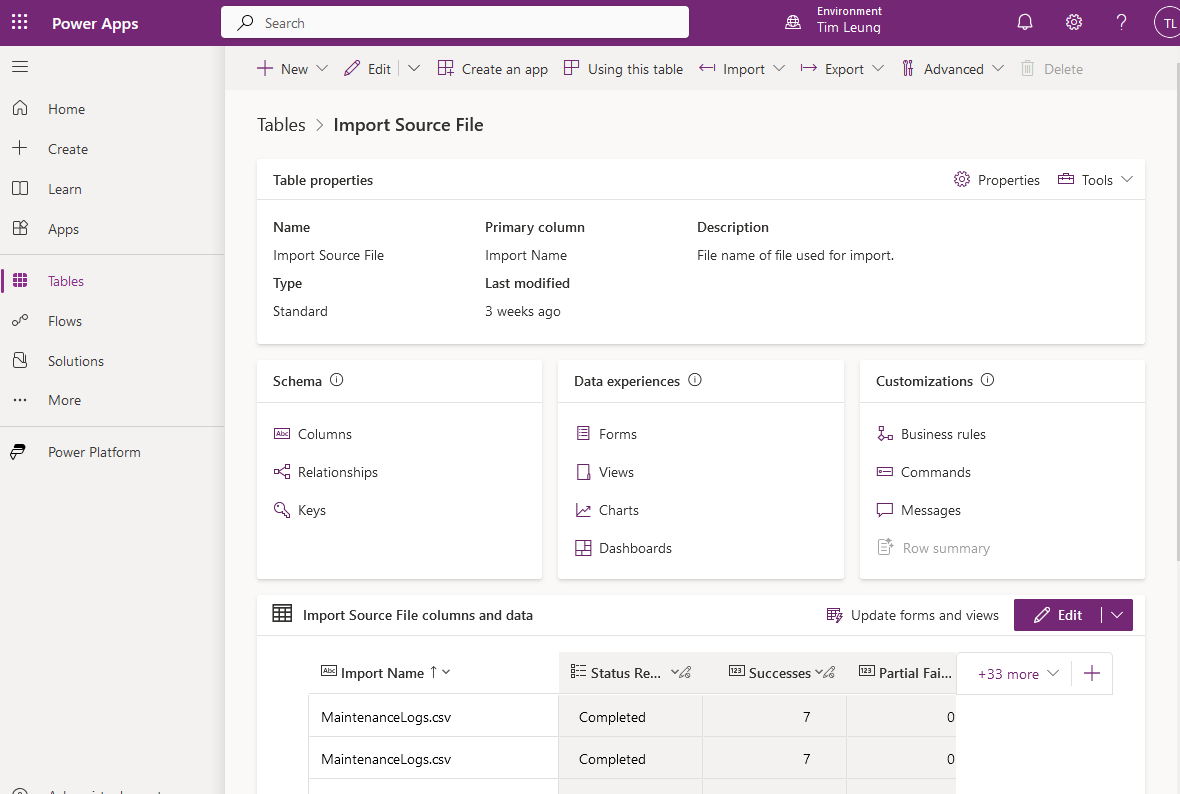The image size is (1180, 794).
Task: Click the Power Platform icon
Action: click(x=18, y=452)
